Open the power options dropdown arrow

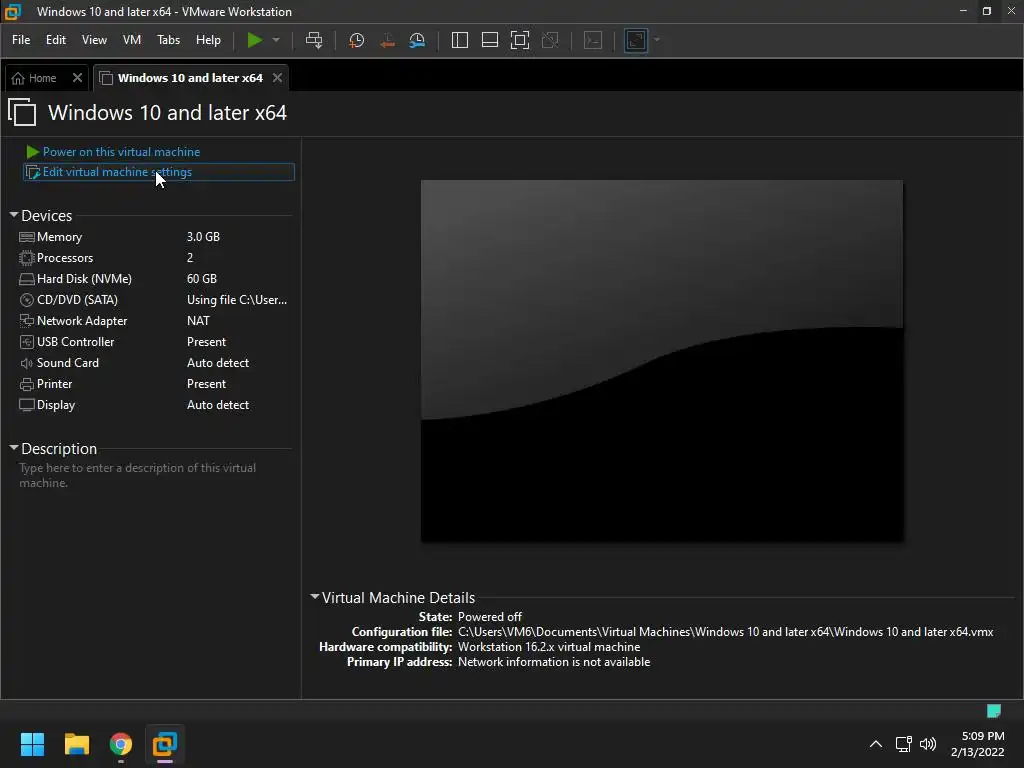click(x=276, y=40)
